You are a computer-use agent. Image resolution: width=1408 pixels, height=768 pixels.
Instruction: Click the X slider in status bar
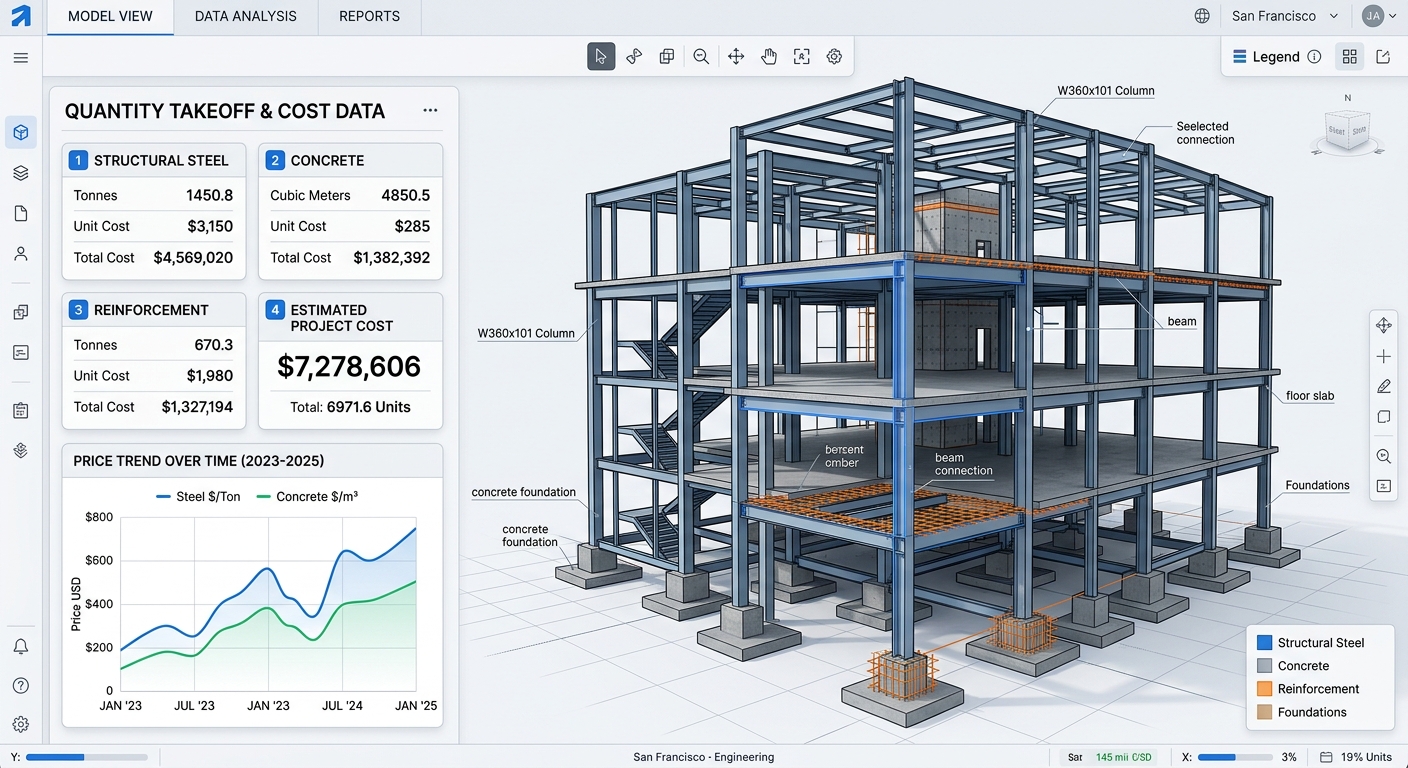coord(1233,757)
